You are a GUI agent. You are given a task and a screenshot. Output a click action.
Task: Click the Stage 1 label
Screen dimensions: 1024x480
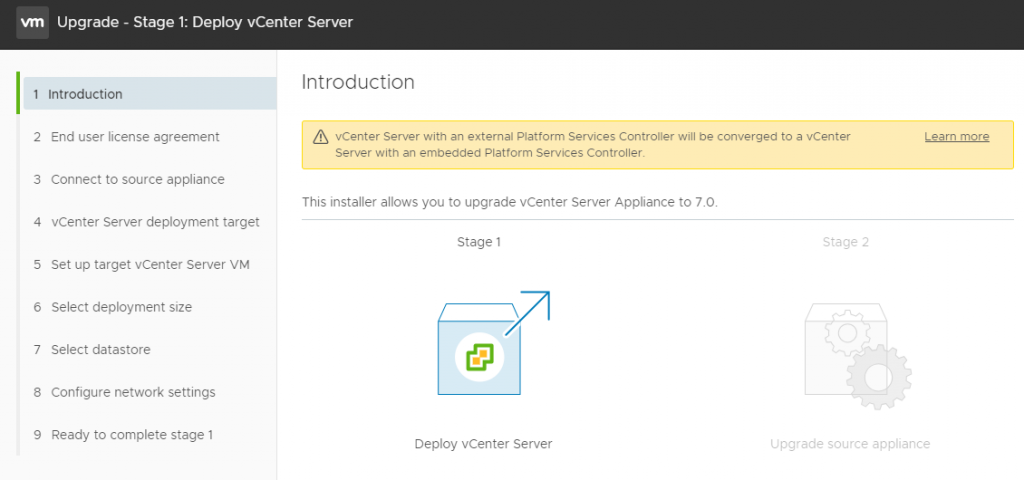tap(479, 242)
